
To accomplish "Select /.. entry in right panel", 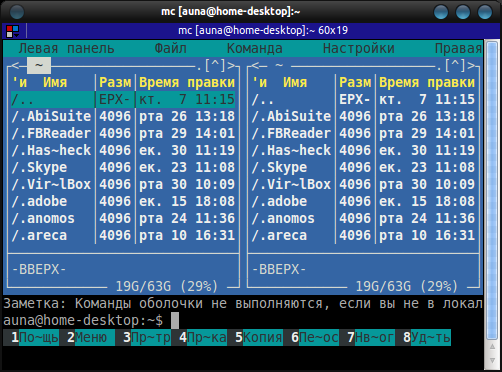I will [x=363, y=99].
